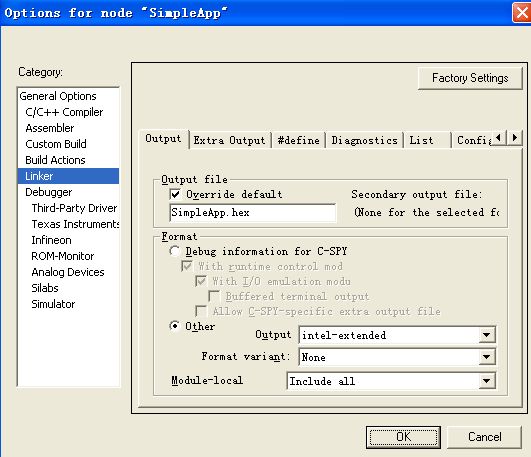
Task: Switch to the Output tab
Action: coord(164,139)
